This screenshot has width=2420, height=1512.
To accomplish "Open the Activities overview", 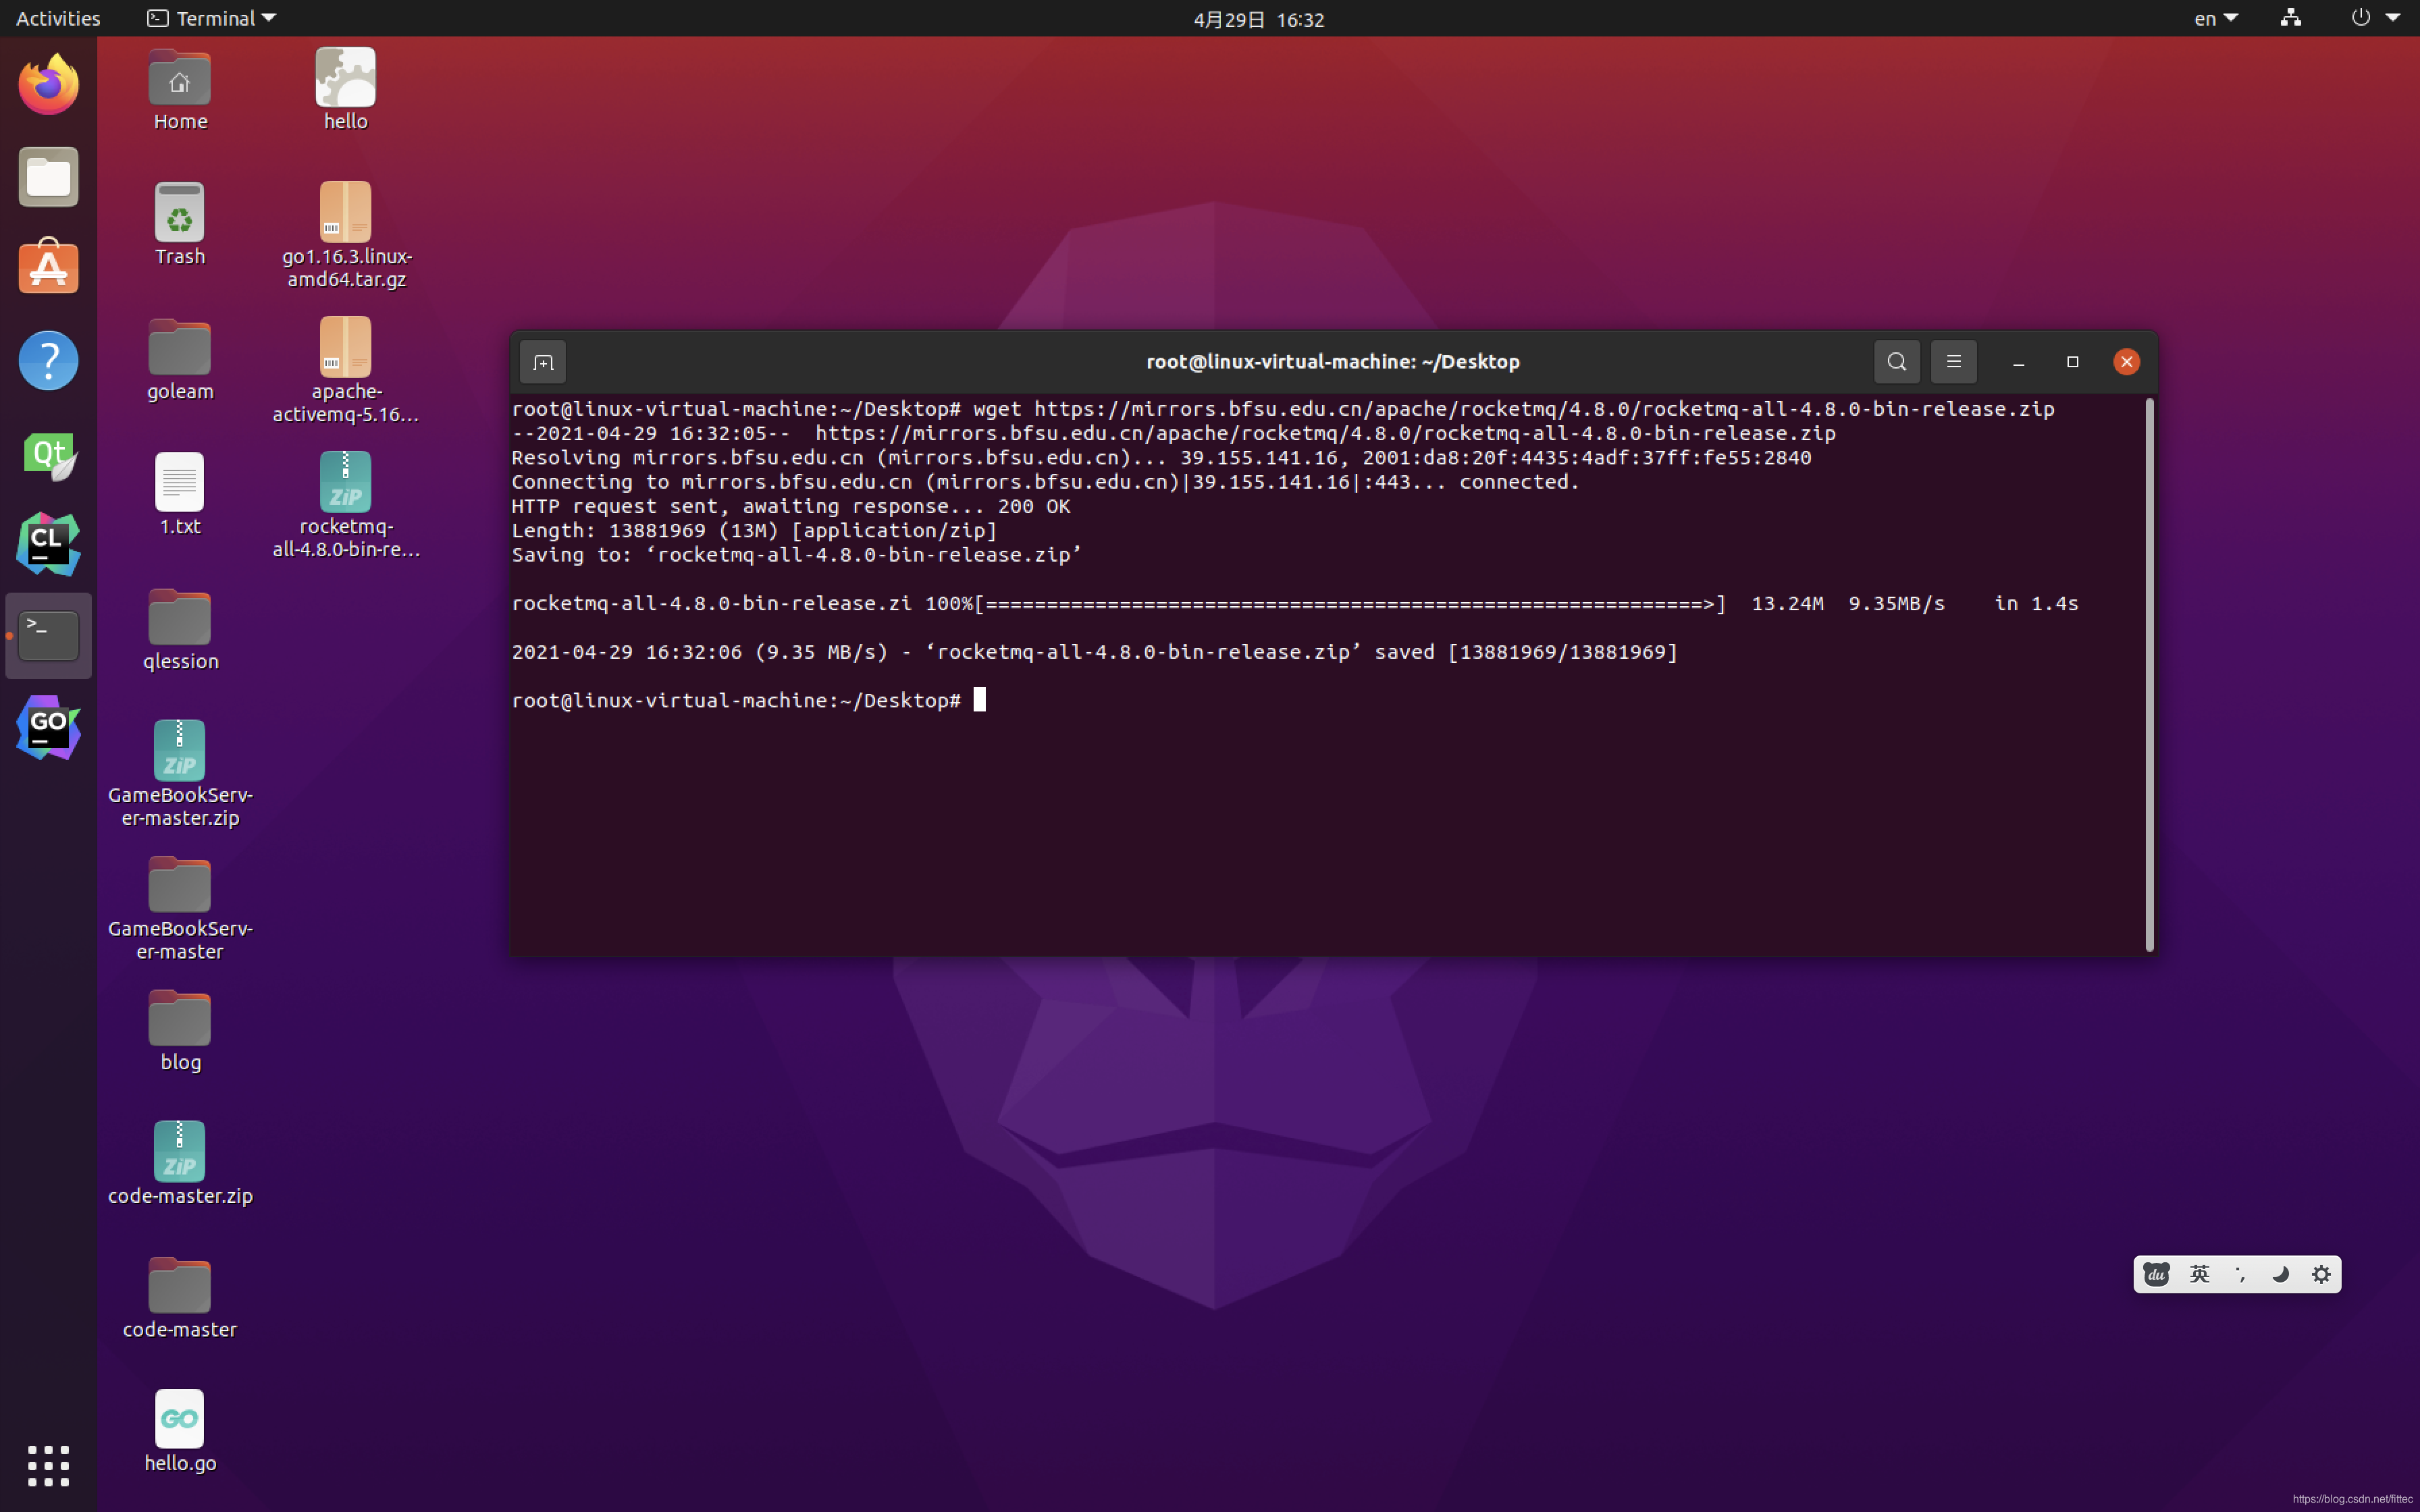I will (x=58, y=18).
